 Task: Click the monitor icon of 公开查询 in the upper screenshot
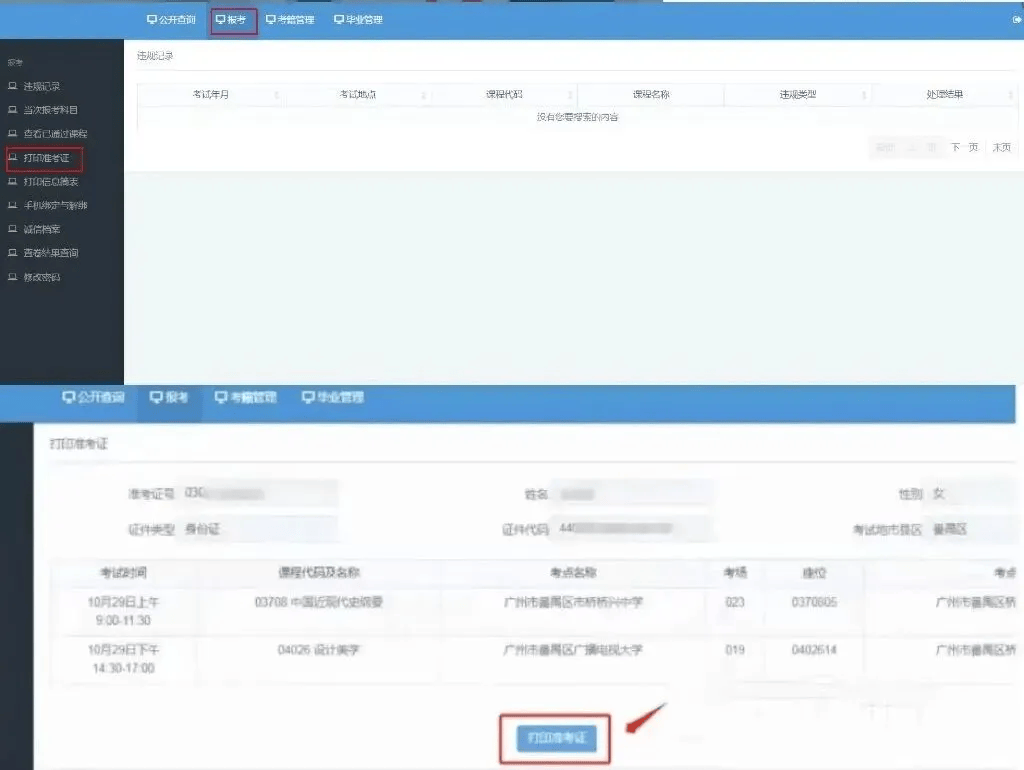(152, 20)
